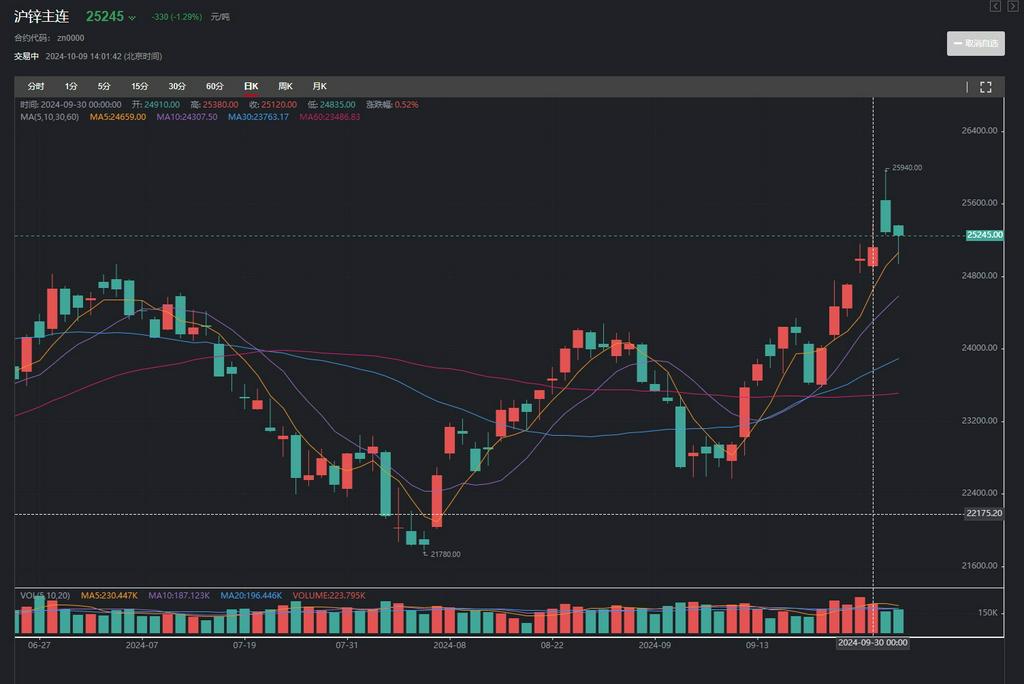Click the fullscreen chart icon
The width and height of the screenshot is (1024, 684).
(x=985, y=87)
